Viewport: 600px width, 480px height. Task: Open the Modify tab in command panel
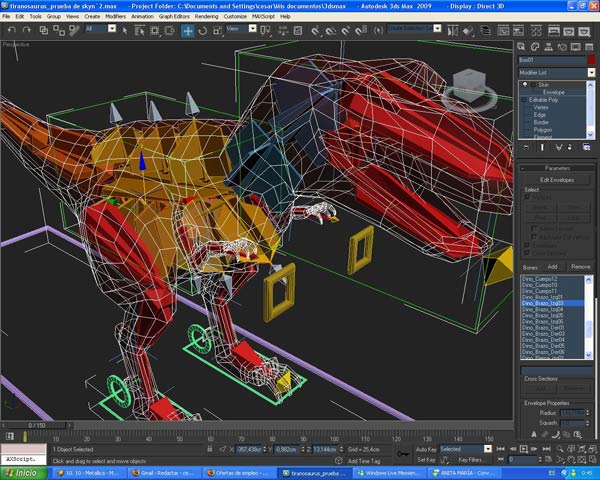[535, 47]
